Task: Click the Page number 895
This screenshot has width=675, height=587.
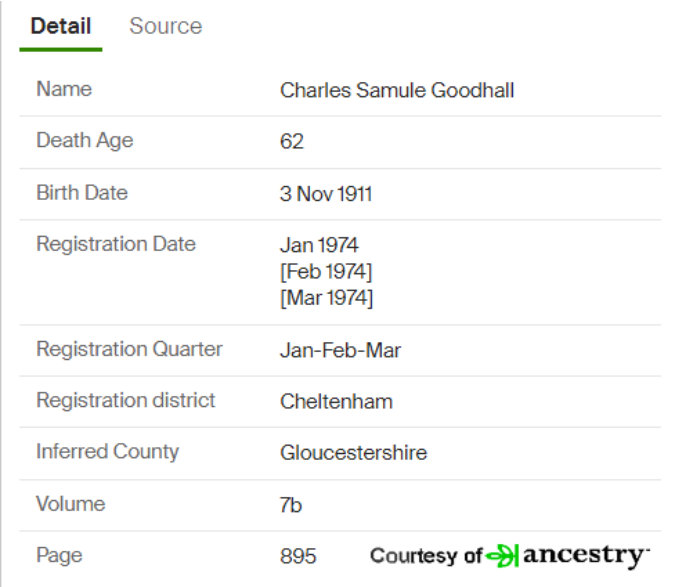Action: 298,556
